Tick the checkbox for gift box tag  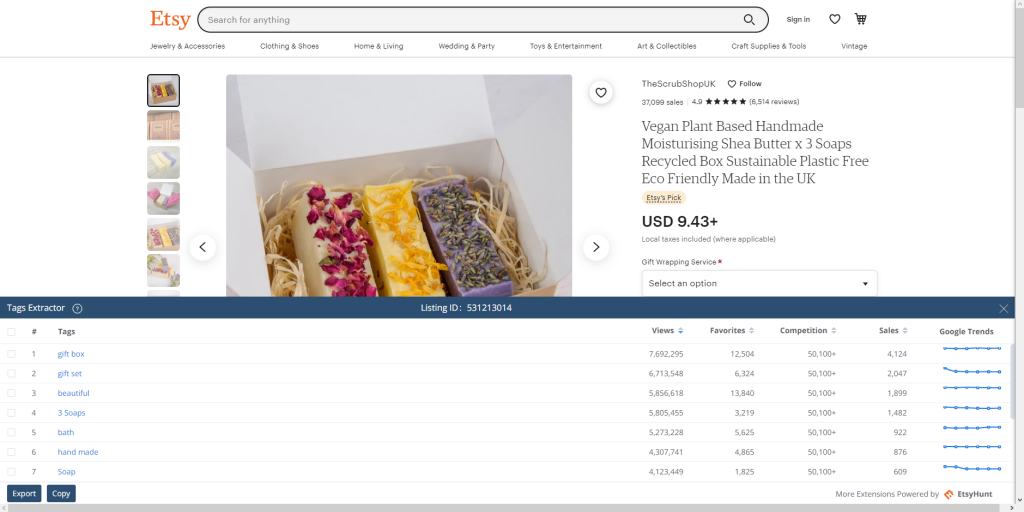pos(12,354)
